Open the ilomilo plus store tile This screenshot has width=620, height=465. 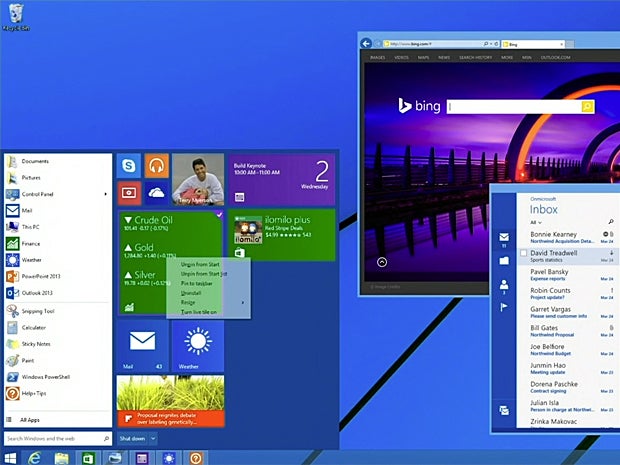[282, 235]
